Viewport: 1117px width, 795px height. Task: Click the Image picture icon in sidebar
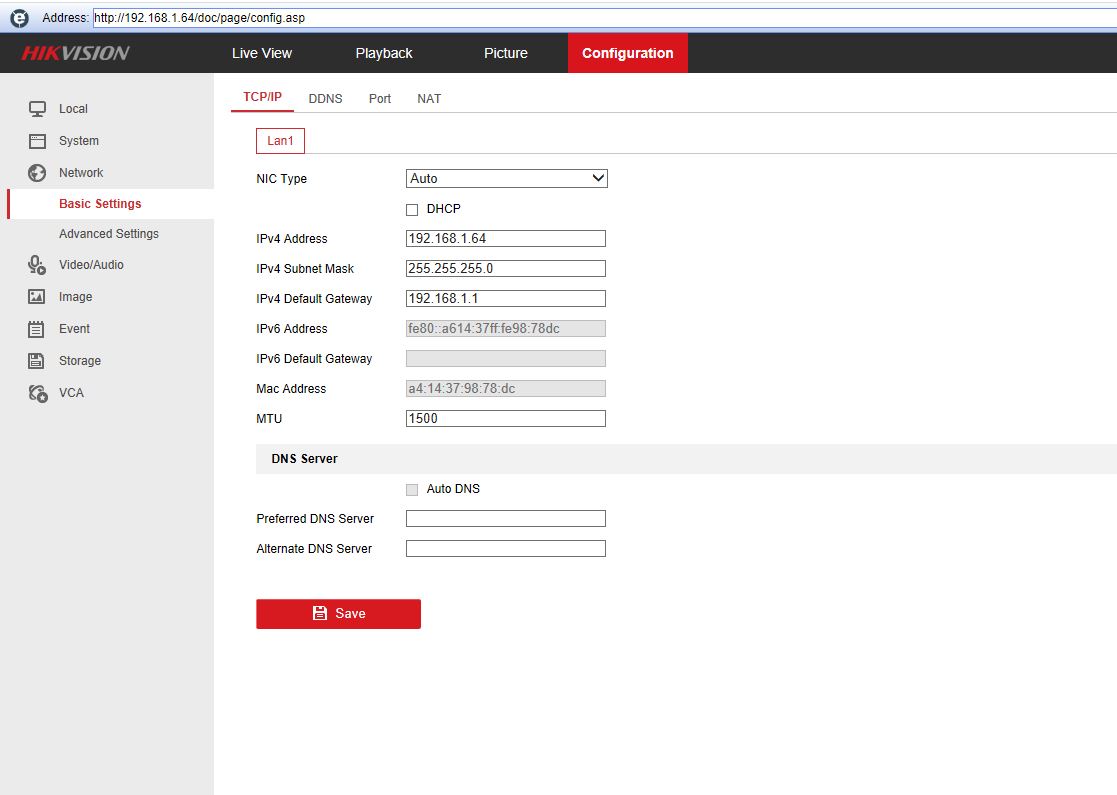(37, 297)
